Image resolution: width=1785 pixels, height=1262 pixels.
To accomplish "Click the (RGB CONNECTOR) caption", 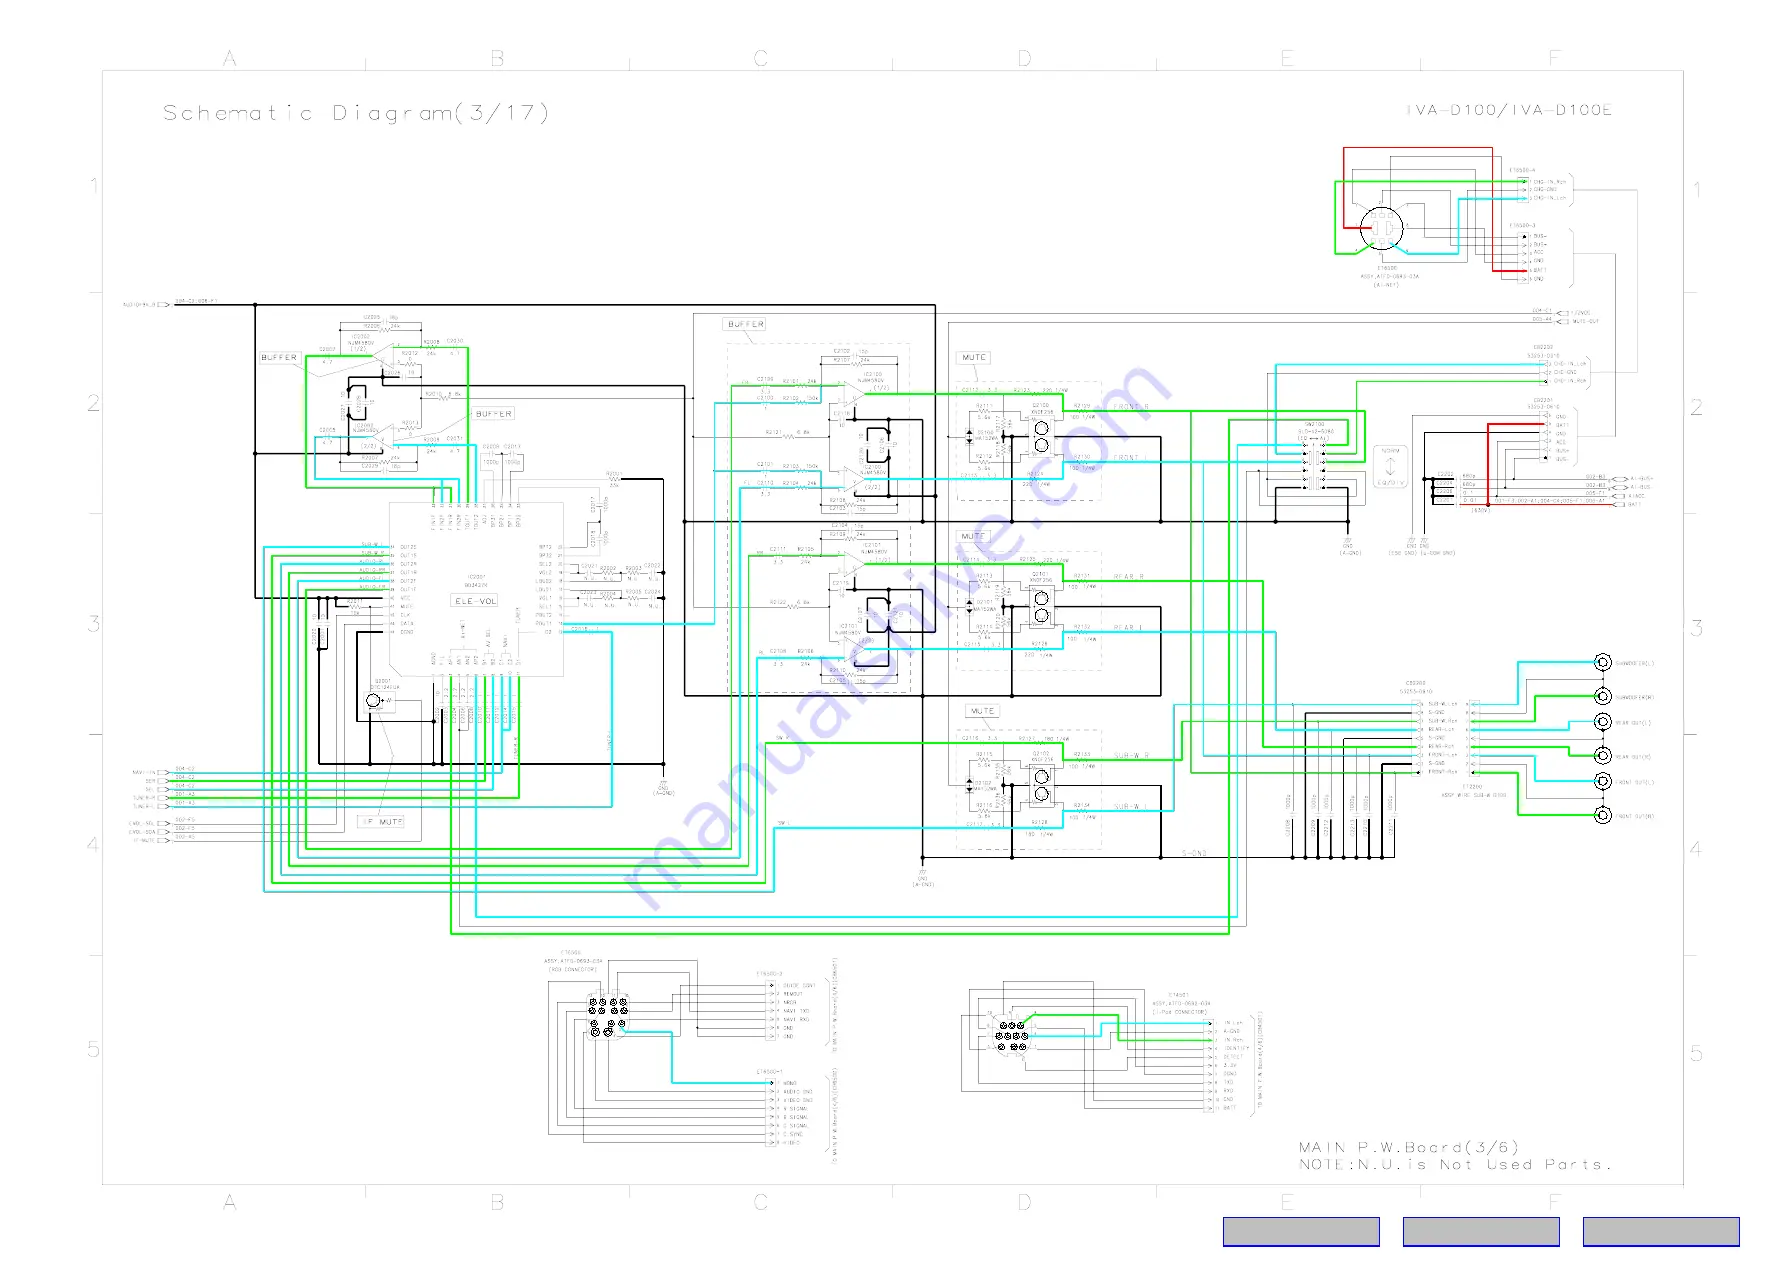I will pyautogui.click(x=572, y=969).
